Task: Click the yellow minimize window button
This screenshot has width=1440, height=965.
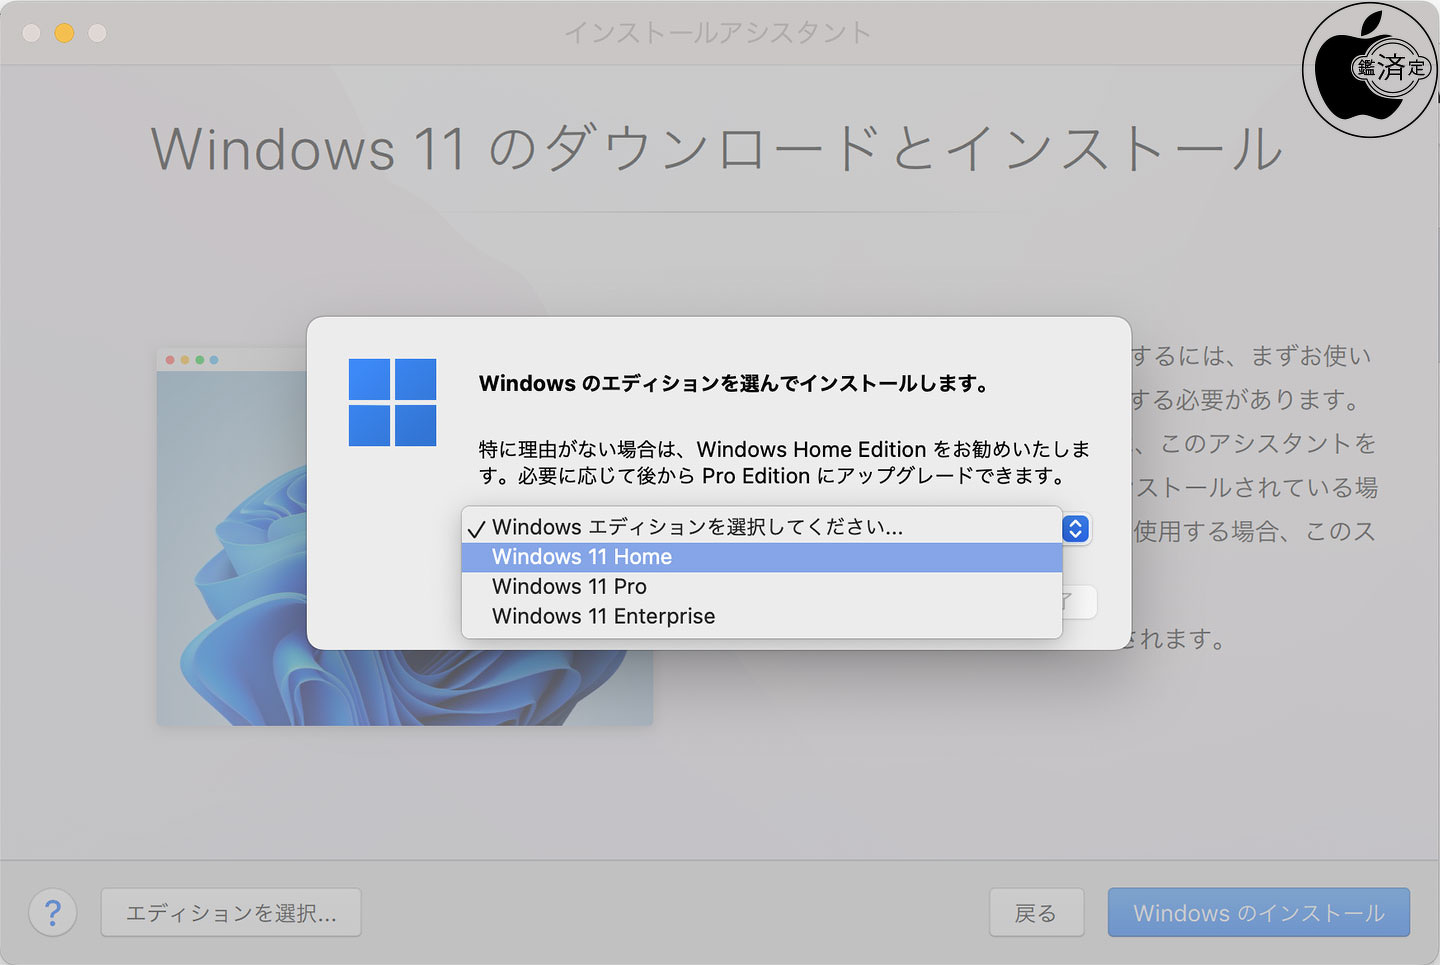Action: point(64,33)
